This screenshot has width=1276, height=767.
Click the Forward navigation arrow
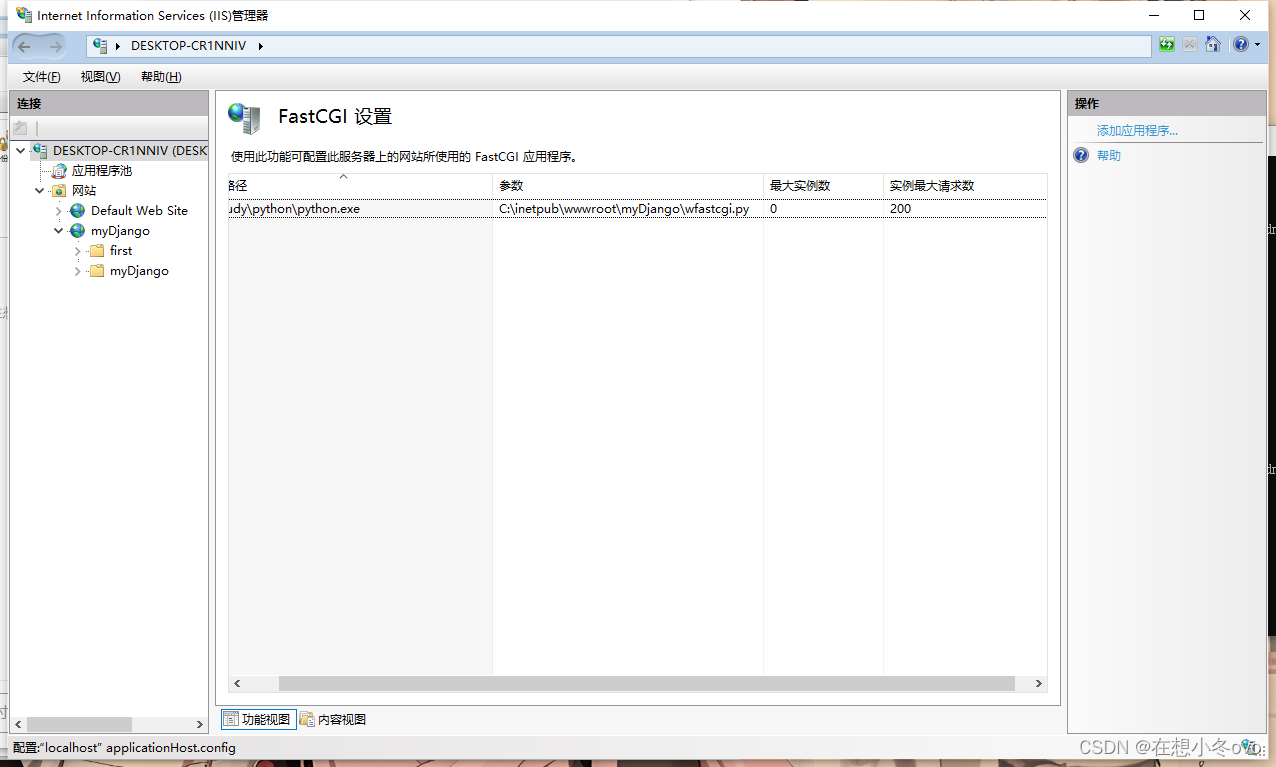tap(55, 46)
